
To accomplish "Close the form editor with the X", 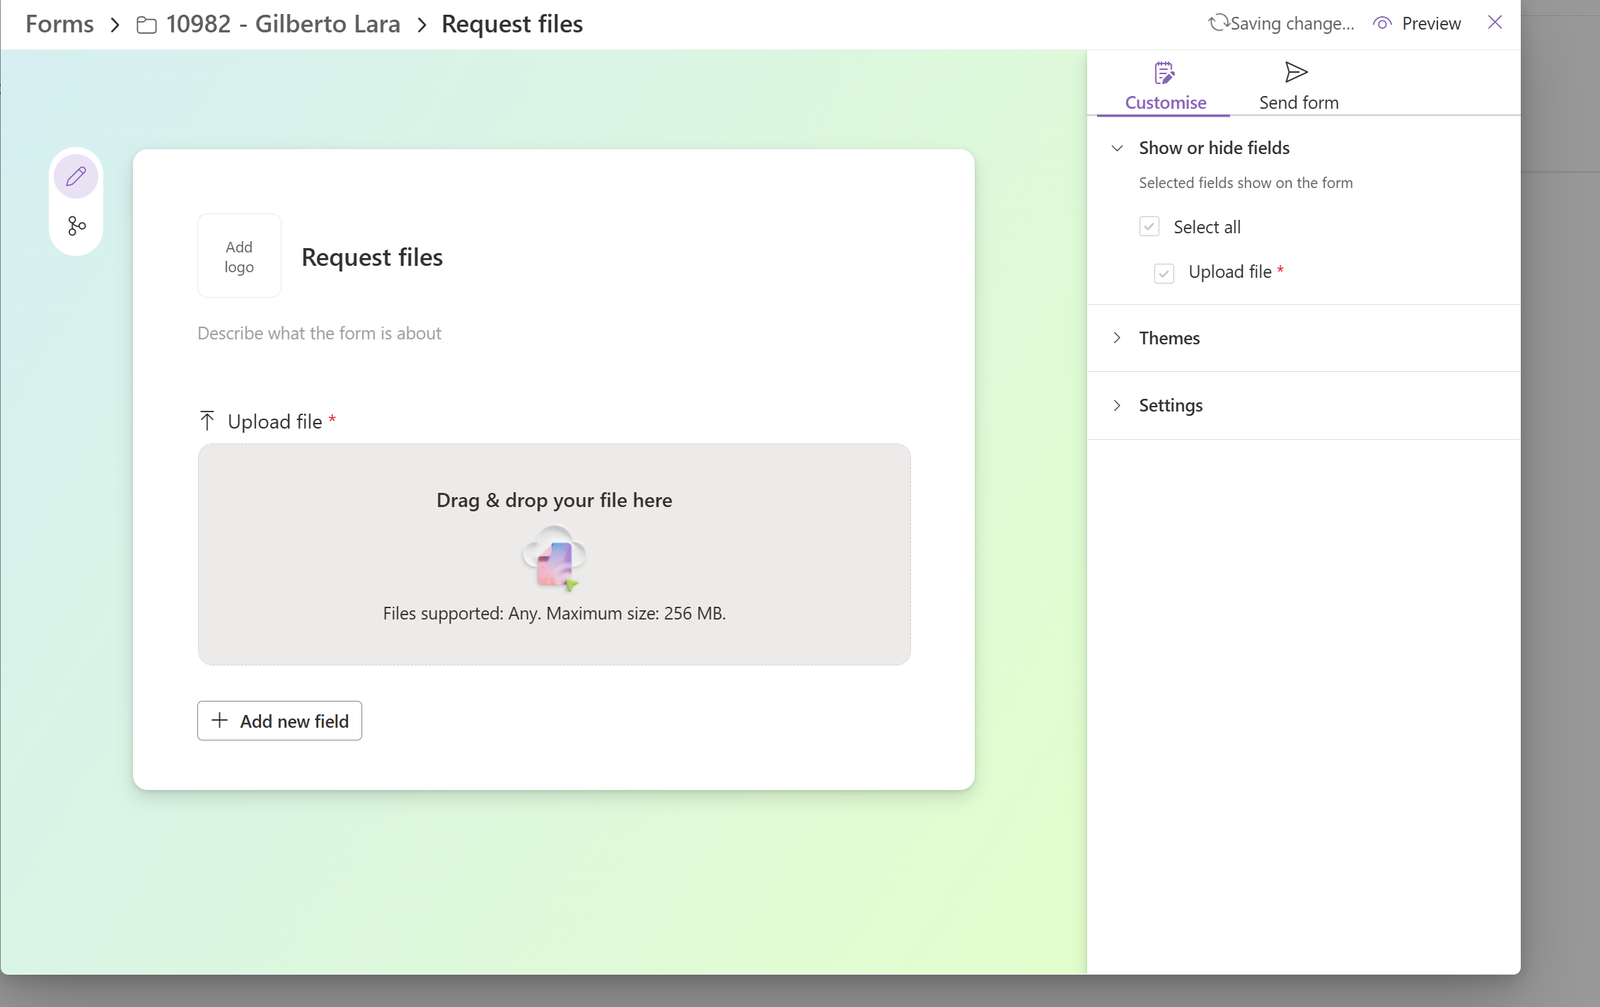I will 1494,22.
